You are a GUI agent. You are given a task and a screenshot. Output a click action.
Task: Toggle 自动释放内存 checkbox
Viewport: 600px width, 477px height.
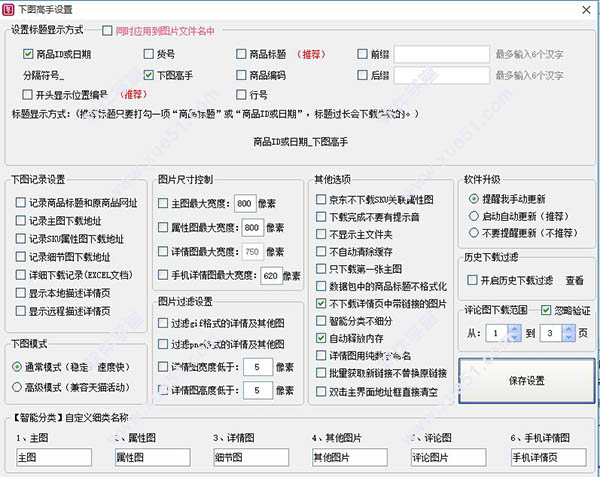(x=322, y=340)
